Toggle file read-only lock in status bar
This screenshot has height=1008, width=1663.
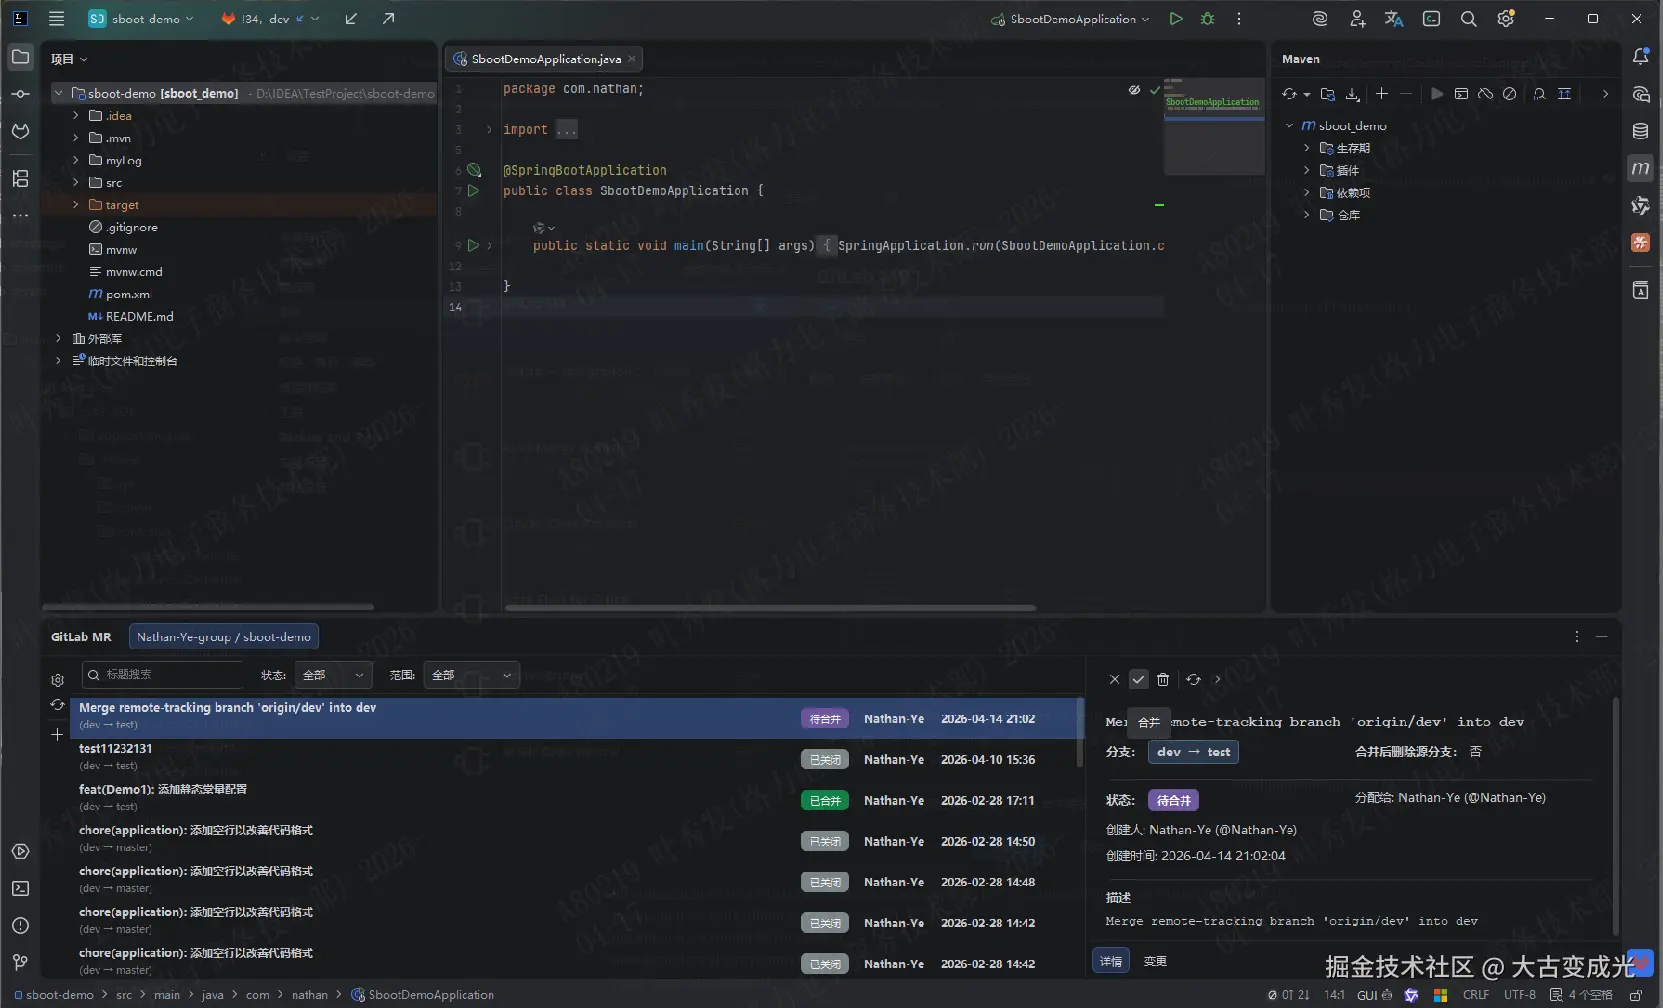[x=1635, y=995]
